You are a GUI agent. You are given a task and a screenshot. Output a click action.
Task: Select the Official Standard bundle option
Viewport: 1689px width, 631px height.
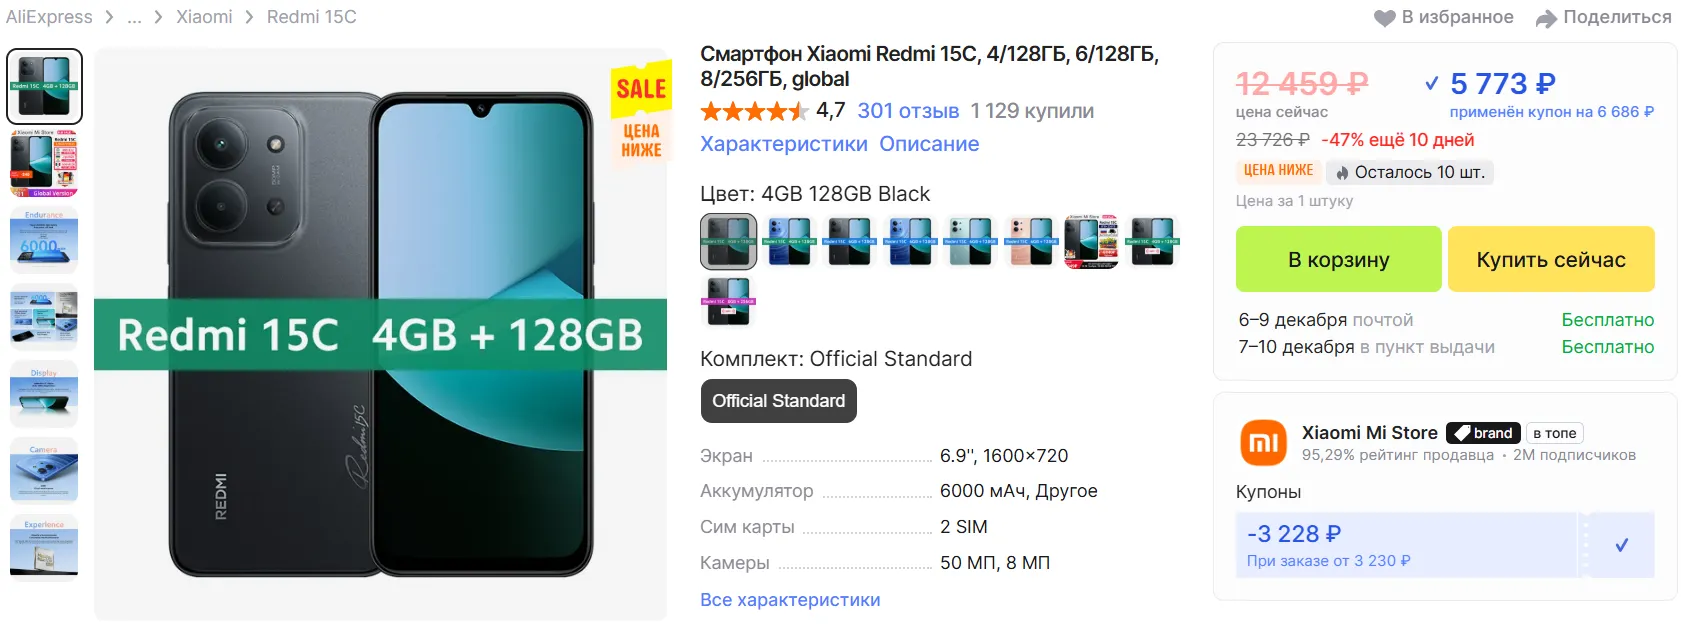tap(778, 401)
